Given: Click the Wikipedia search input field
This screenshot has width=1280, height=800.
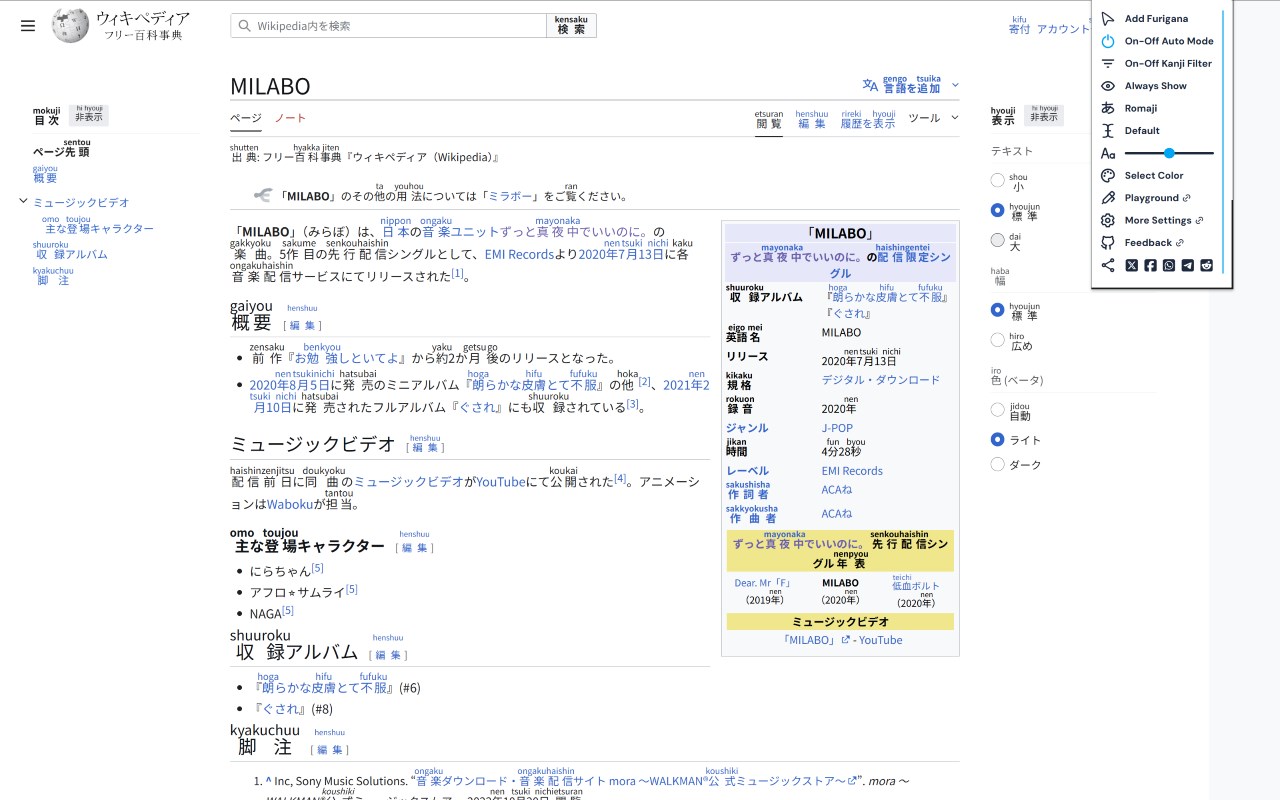Looking at the screenshot, I should coord(388,26).
